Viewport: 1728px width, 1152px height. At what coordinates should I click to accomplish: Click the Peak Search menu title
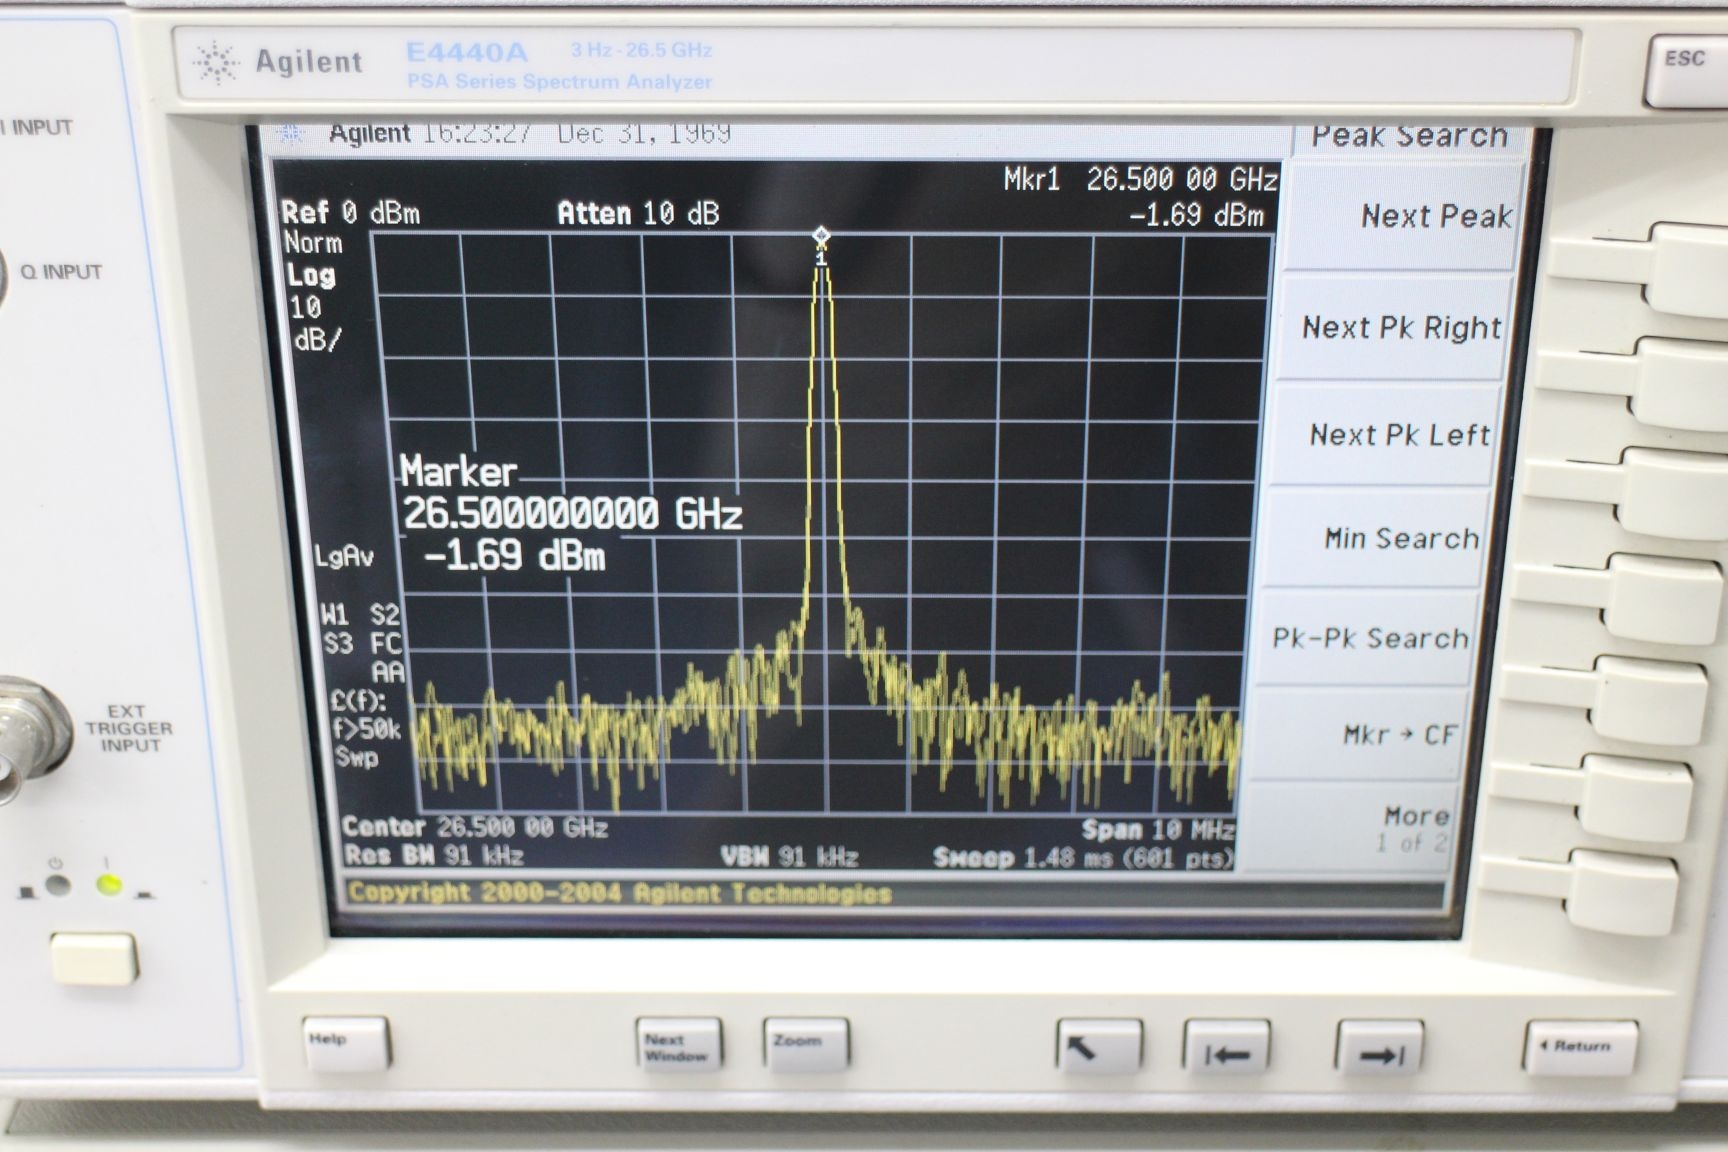pyautogui.click(x=1409, y=135)
